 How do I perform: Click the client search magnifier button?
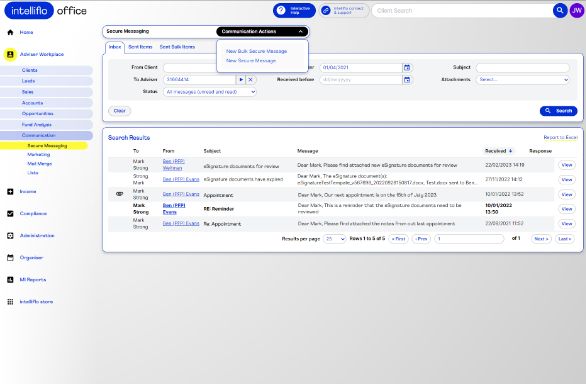tap(560, 10)
